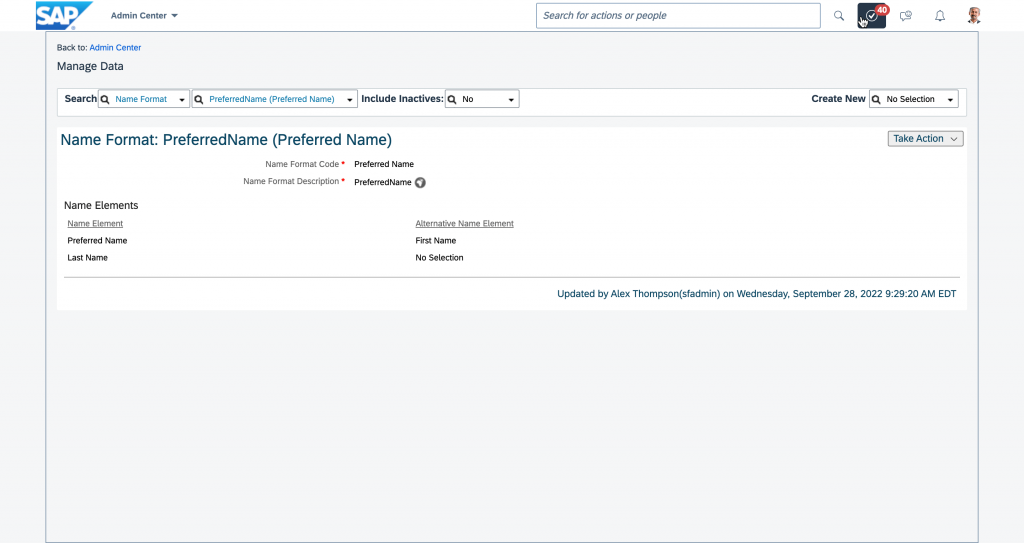Click the search icon in PreferredName box

[x=199, y=99]
